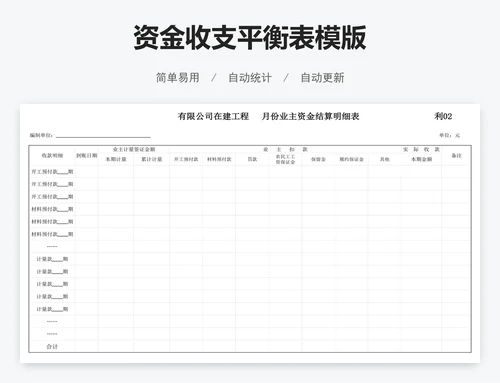Select the 自动更新 tagline text
The image size is (500, 383).
322,78
